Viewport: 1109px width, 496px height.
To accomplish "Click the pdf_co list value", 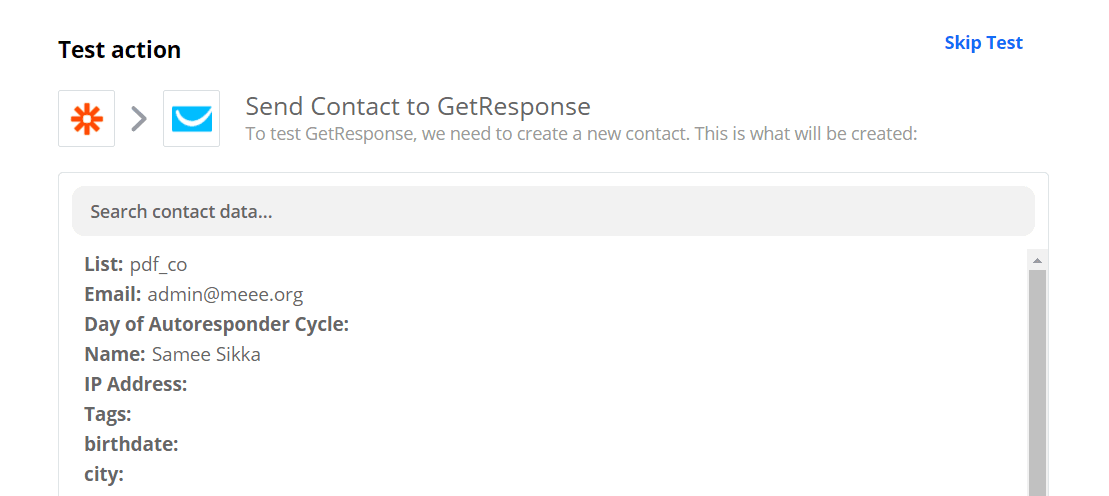I will coord(158,265).
